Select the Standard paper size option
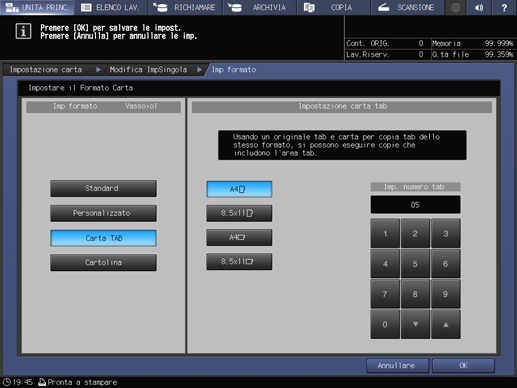This screenshot has height=388, width=517. (103, 189)
